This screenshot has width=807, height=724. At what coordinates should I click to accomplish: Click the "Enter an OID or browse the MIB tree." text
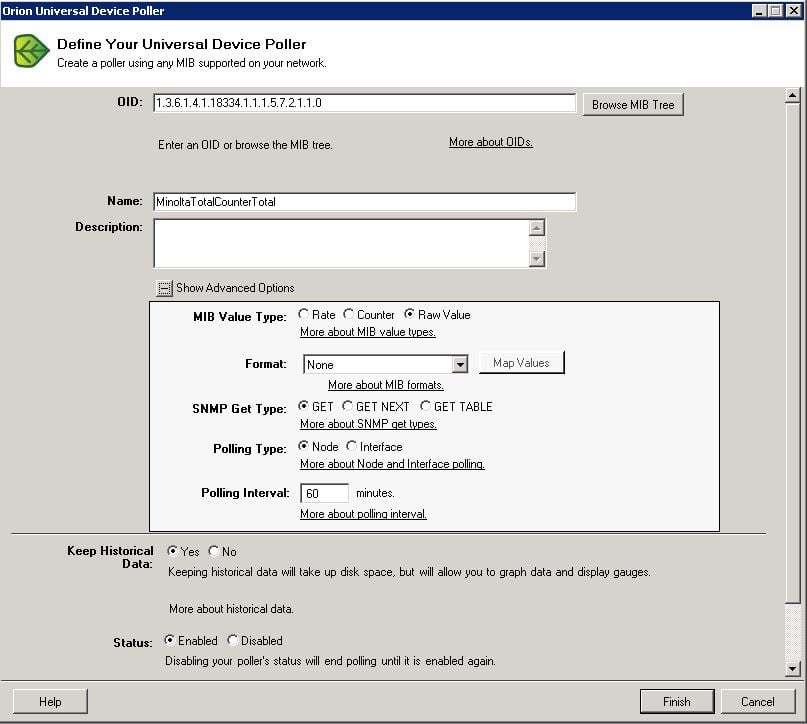click(245, 145)
